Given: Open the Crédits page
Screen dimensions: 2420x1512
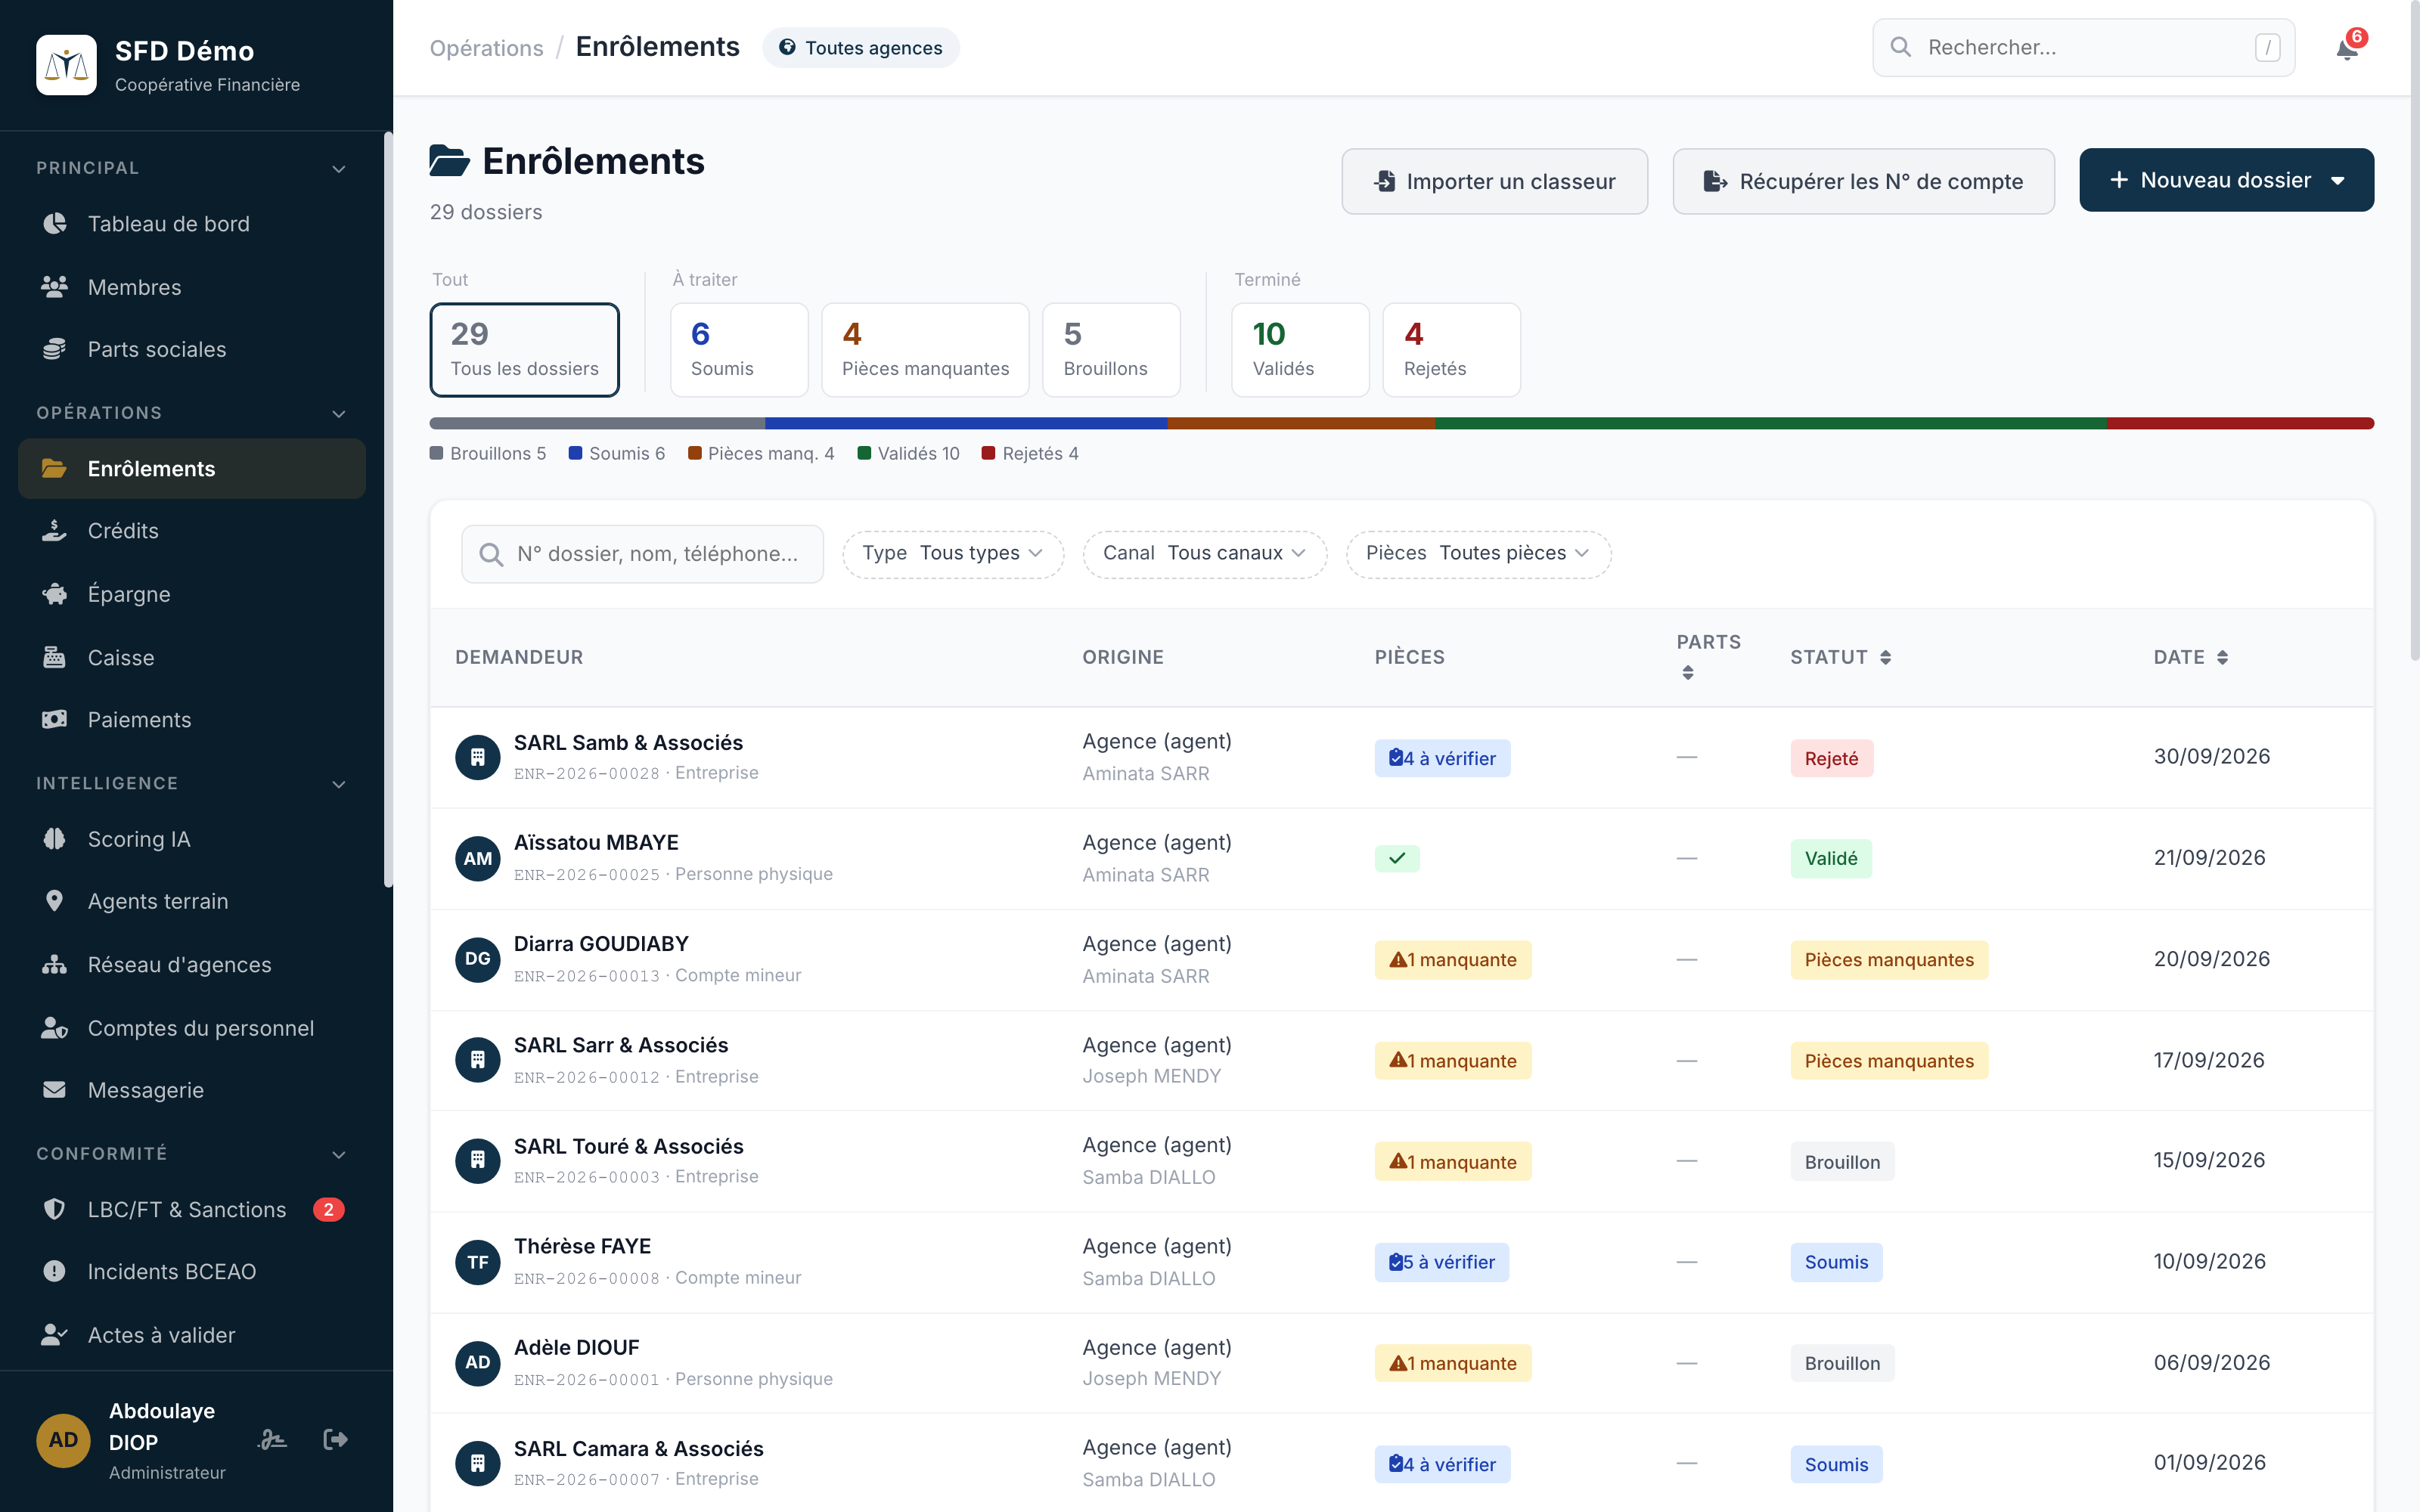Looking at the screenshot, I should coord(192,531).
